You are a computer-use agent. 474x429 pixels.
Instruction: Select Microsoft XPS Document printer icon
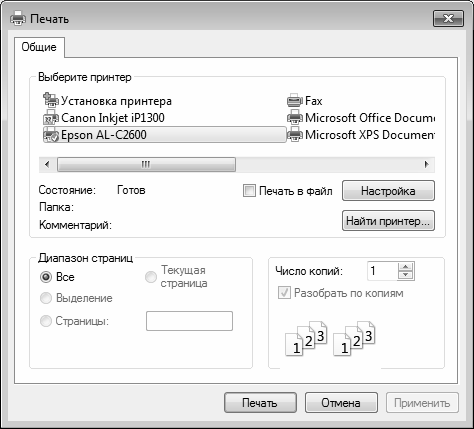tap(295, 135)
